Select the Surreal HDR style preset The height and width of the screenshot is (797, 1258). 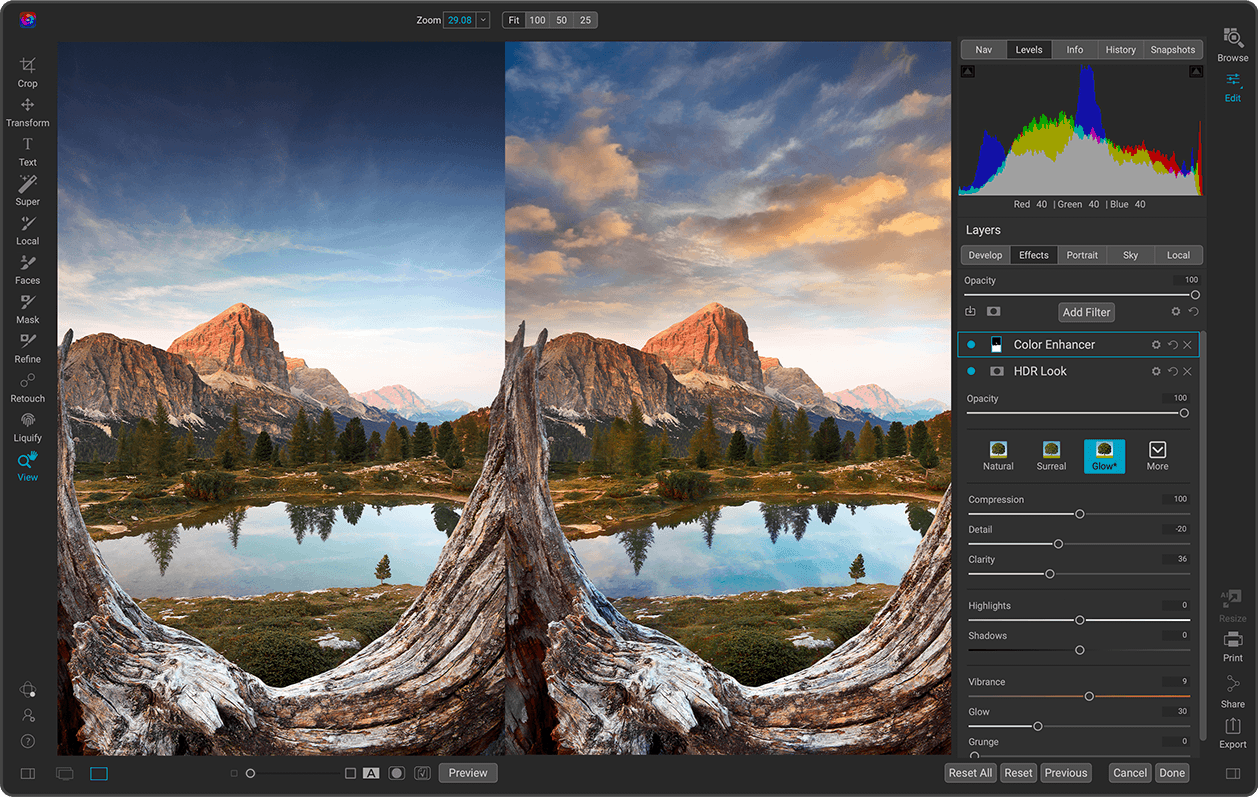[x=1051, y=456]
